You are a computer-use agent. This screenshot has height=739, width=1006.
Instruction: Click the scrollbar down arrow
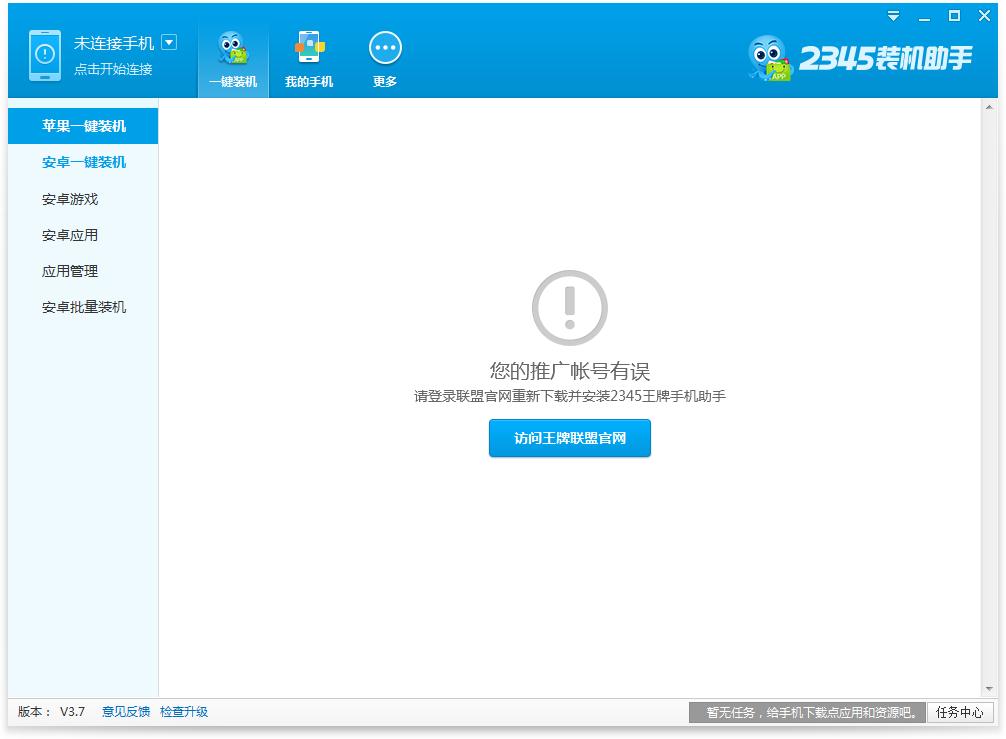coord(990,689)
